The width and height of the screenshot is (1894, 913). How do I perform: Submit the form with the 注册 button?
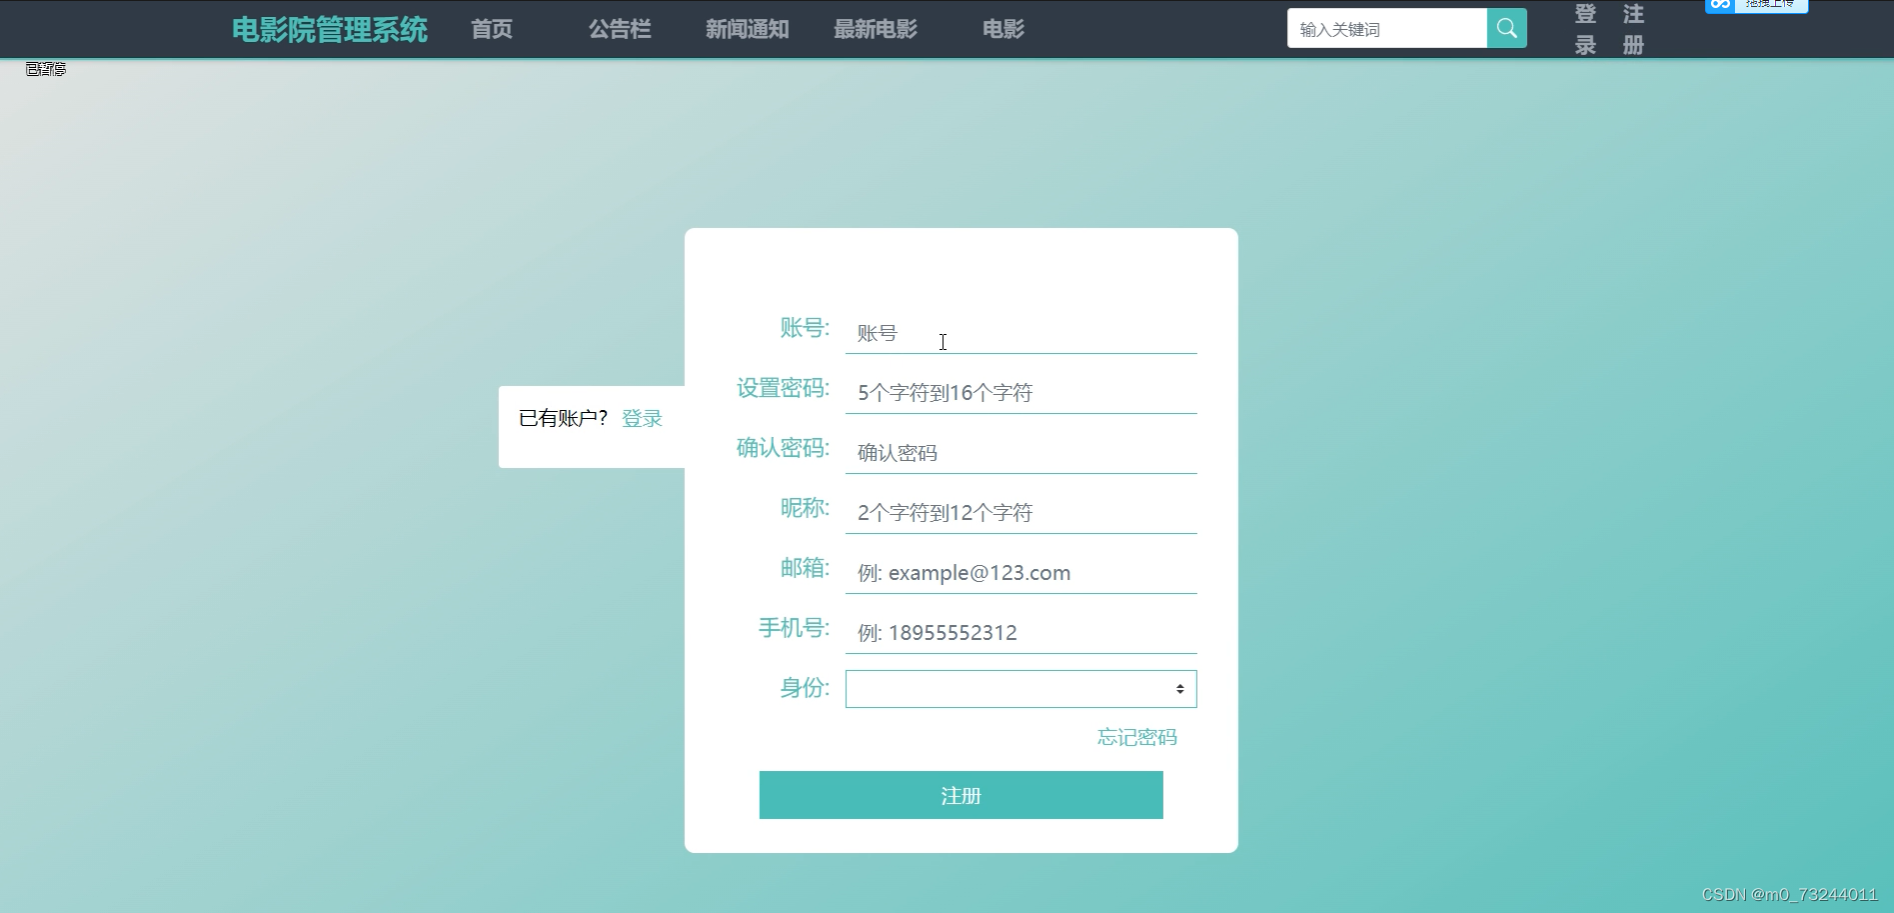pos(961,795)
